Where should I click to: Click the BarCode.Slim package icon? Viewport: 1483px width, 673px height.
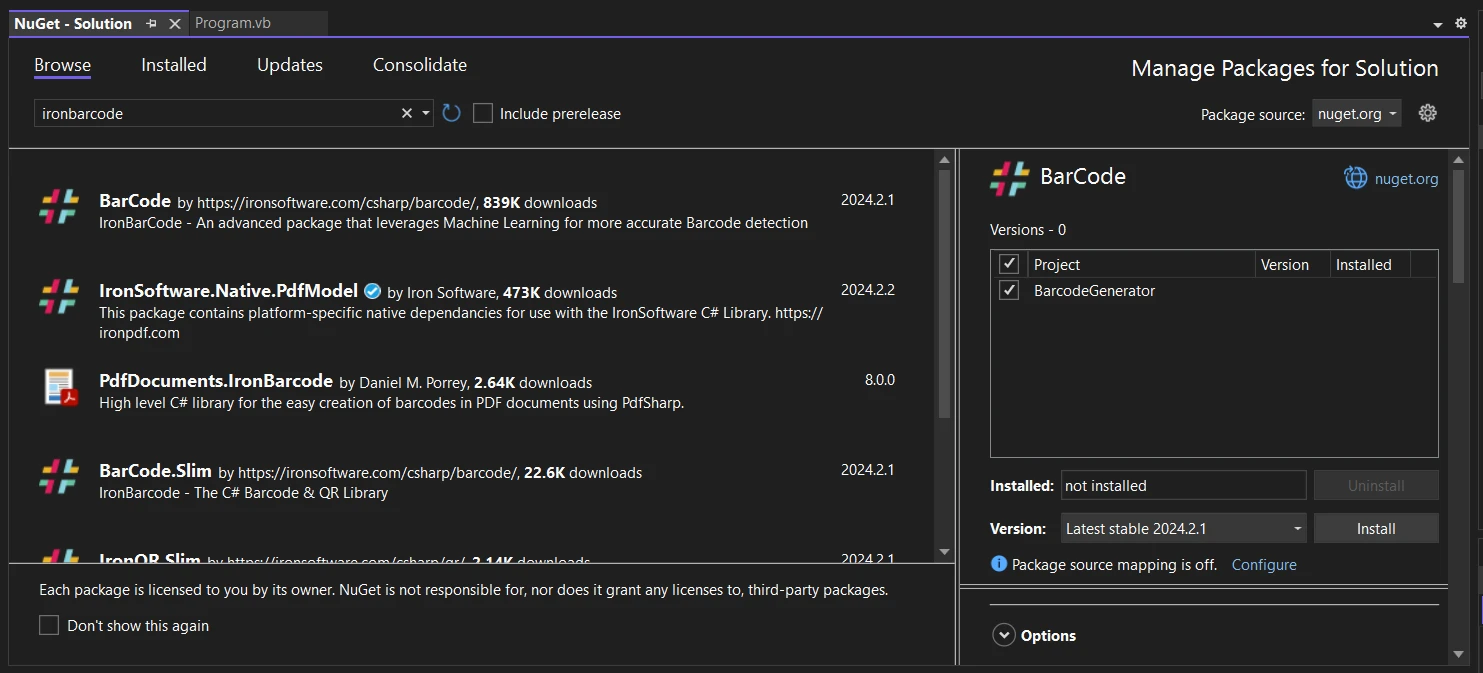point(60,476)
